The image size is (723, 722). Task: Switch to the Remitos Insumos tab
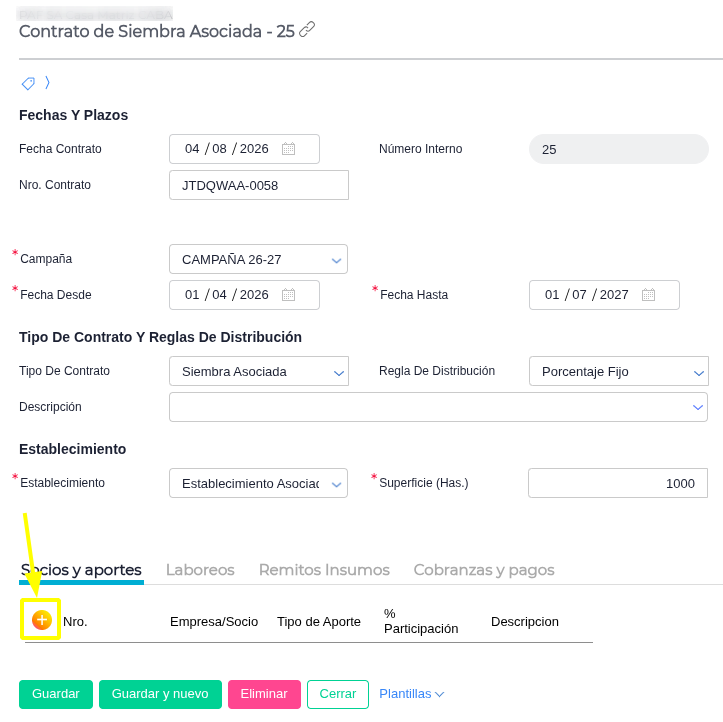[324, 570]
